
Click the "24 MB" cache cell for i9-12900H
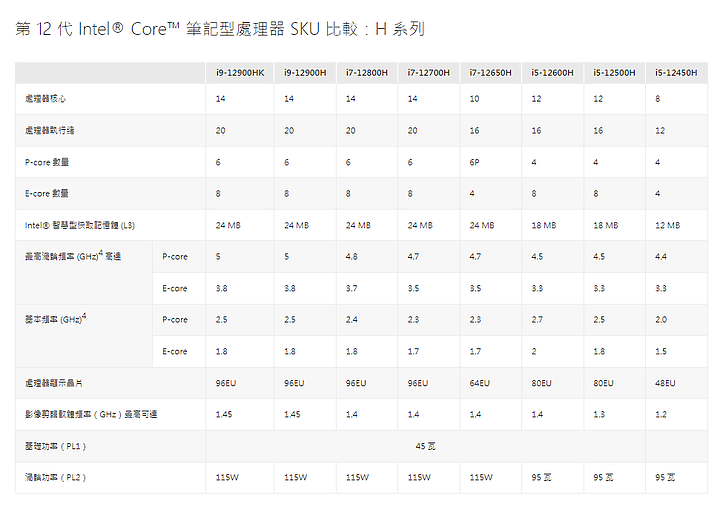(x=296, y=225)
